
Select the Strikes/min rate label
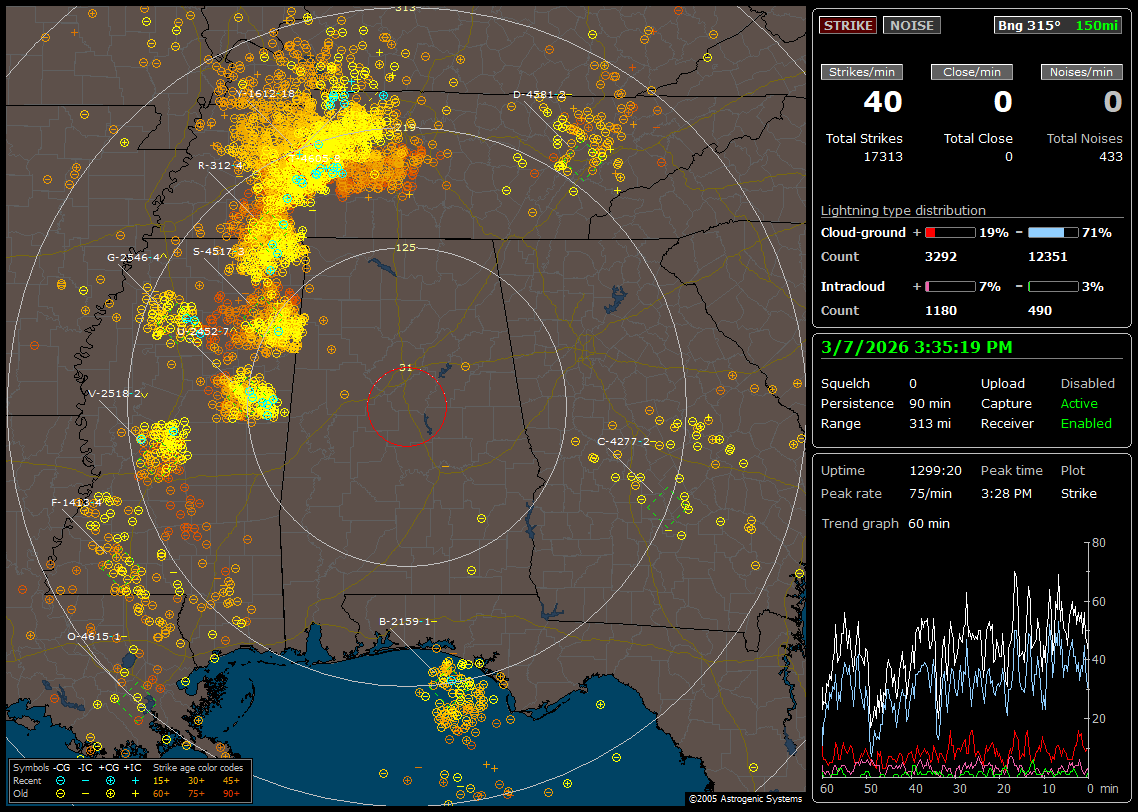[x=862, y=72]
